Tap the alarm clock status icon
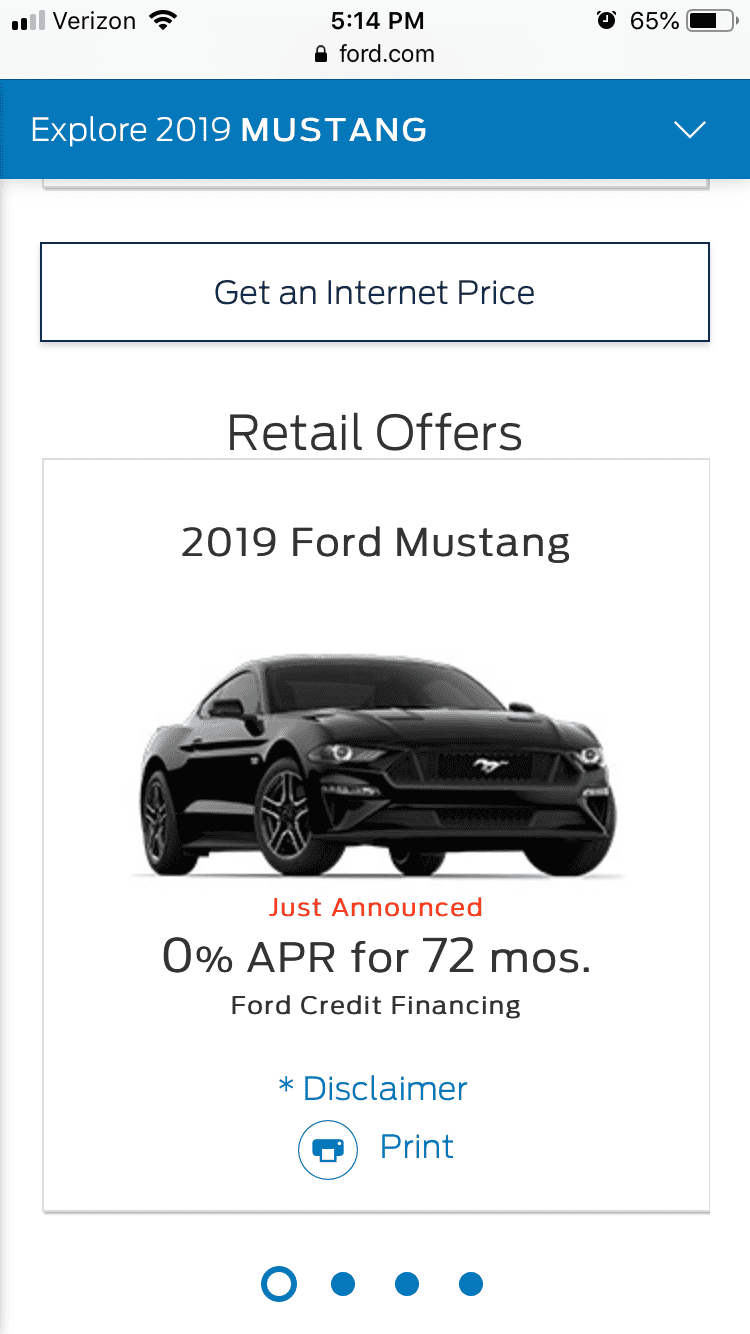Image resolution: width=750 pixels, height=1334 pixels. (606, 20)
